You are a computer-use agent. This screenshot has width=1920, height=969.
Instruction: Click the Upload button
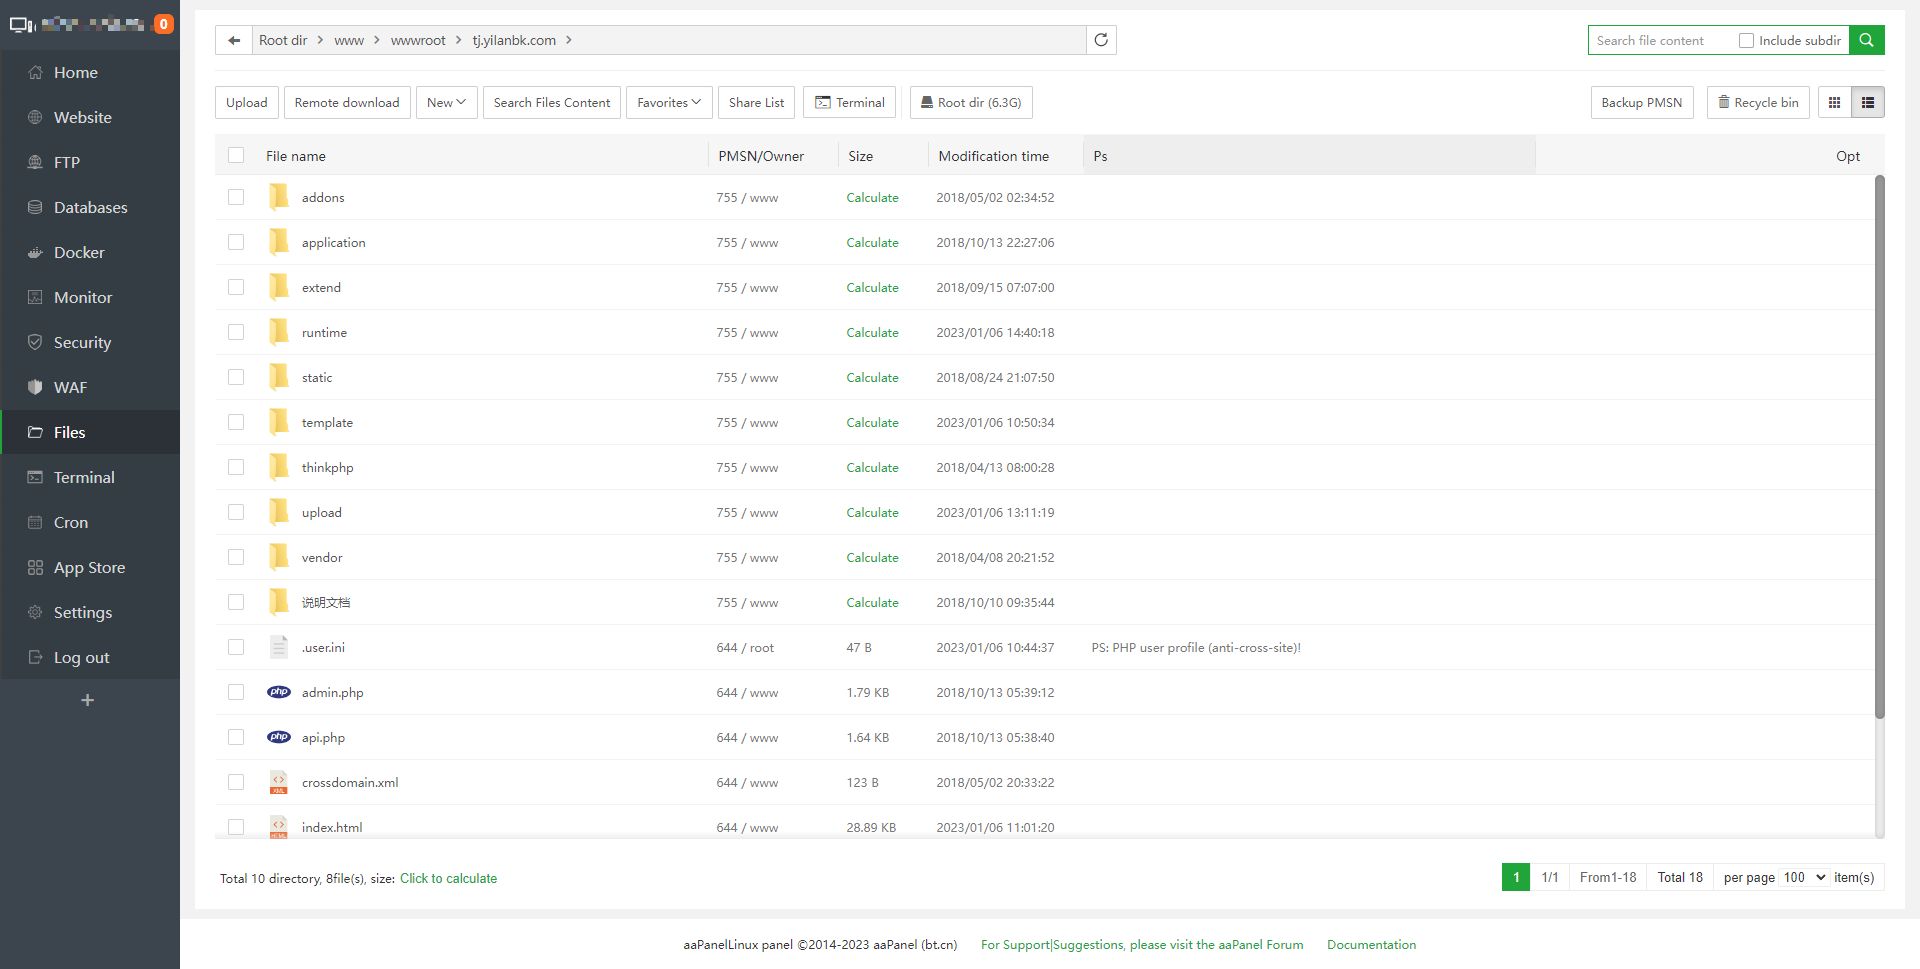[x=247, y=102]
